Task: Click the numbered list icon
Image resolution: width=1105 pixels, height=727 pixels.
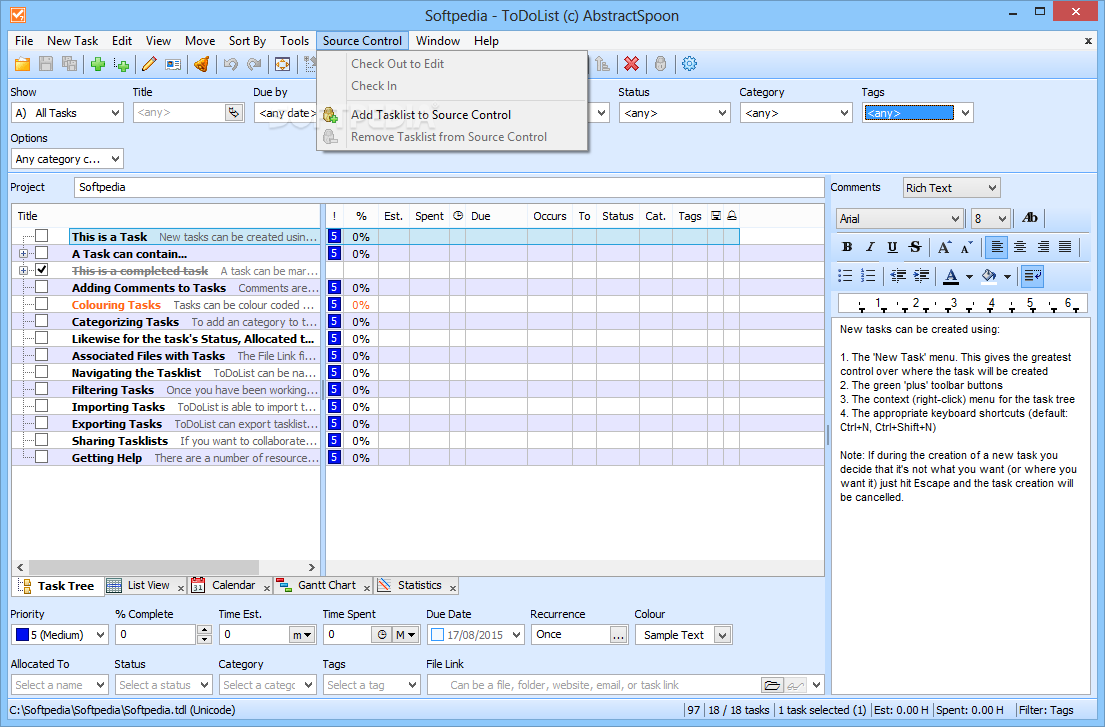Action: pyautogui.click(x=868, y=275)
